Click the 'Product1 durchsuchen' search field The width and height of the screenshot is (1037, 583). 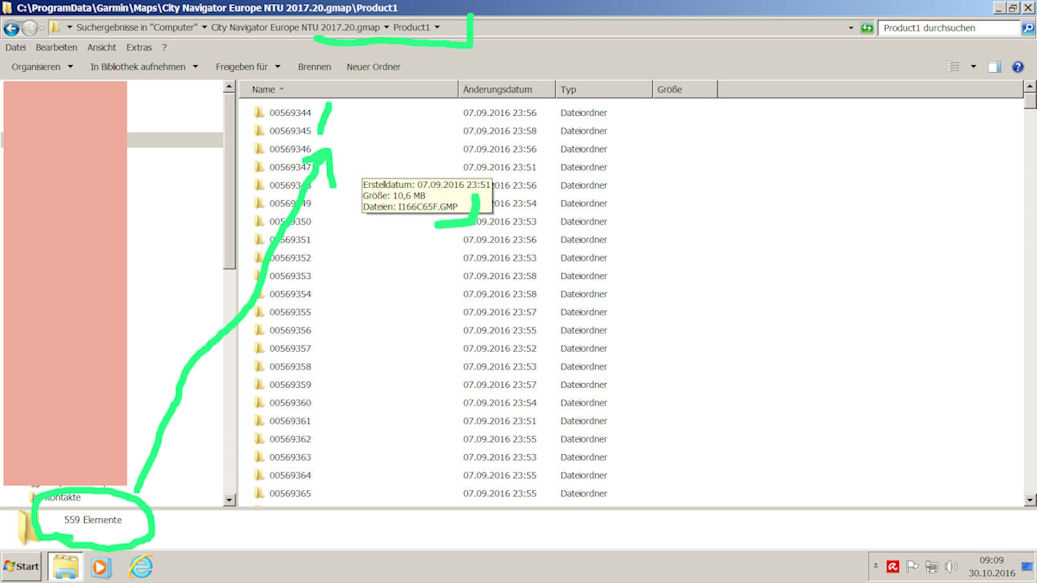pyautogui.click(x=948, y=28)
